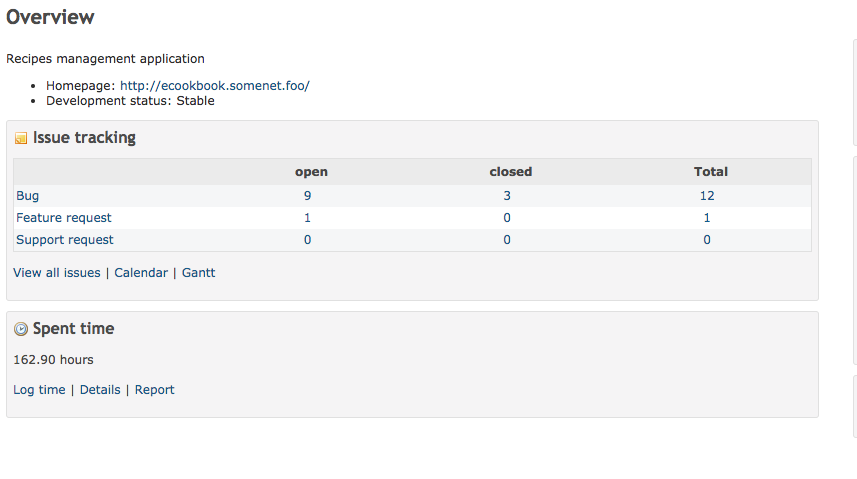Click View all issues link
This screenshot has height=479, width=857.
tap(57, 273)
